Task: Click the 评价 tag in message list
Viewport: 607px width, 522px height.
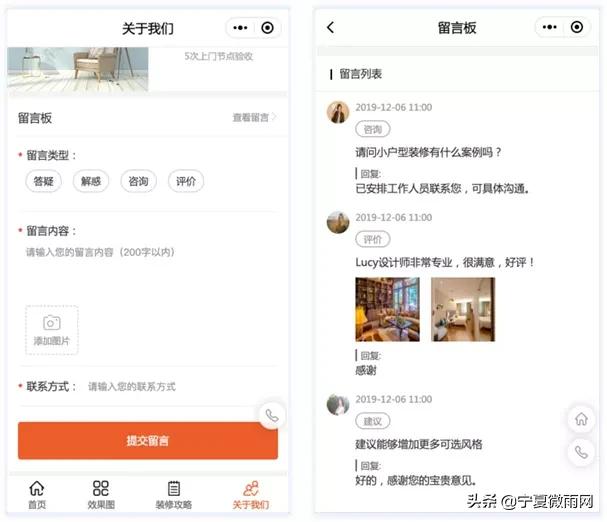Action: [373, 239]
